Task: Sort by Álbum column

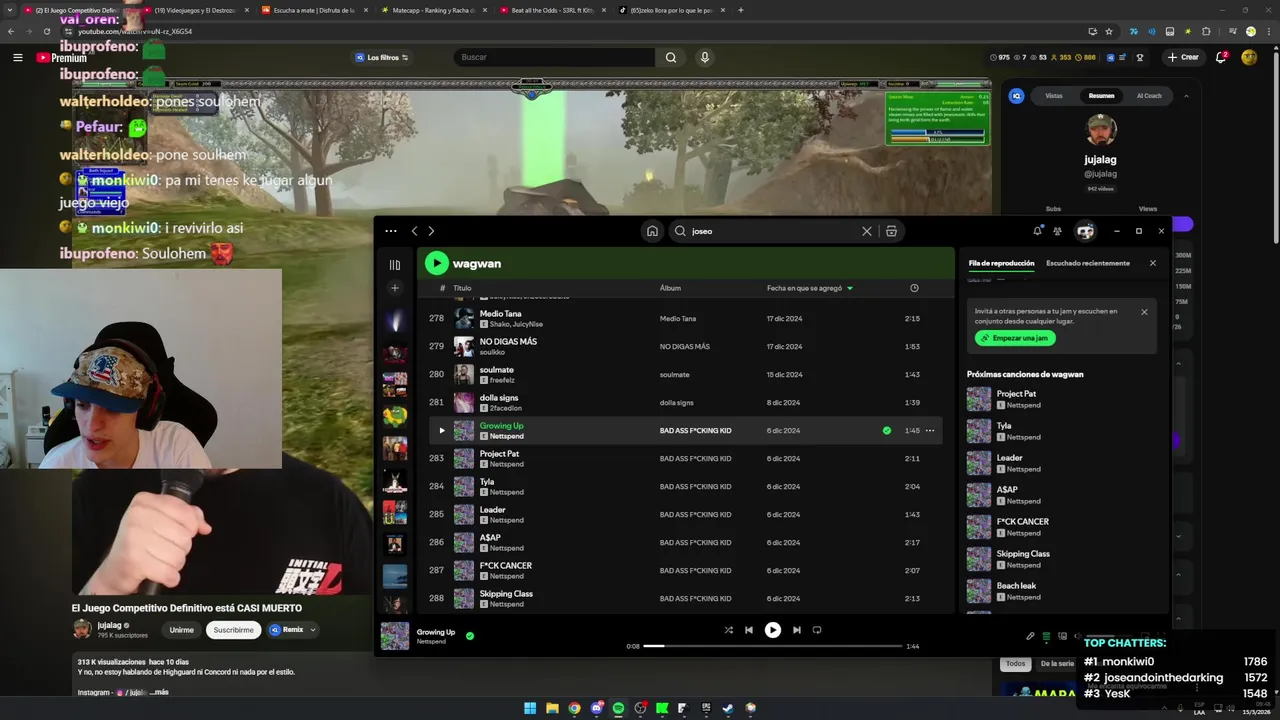Action: 670,288
